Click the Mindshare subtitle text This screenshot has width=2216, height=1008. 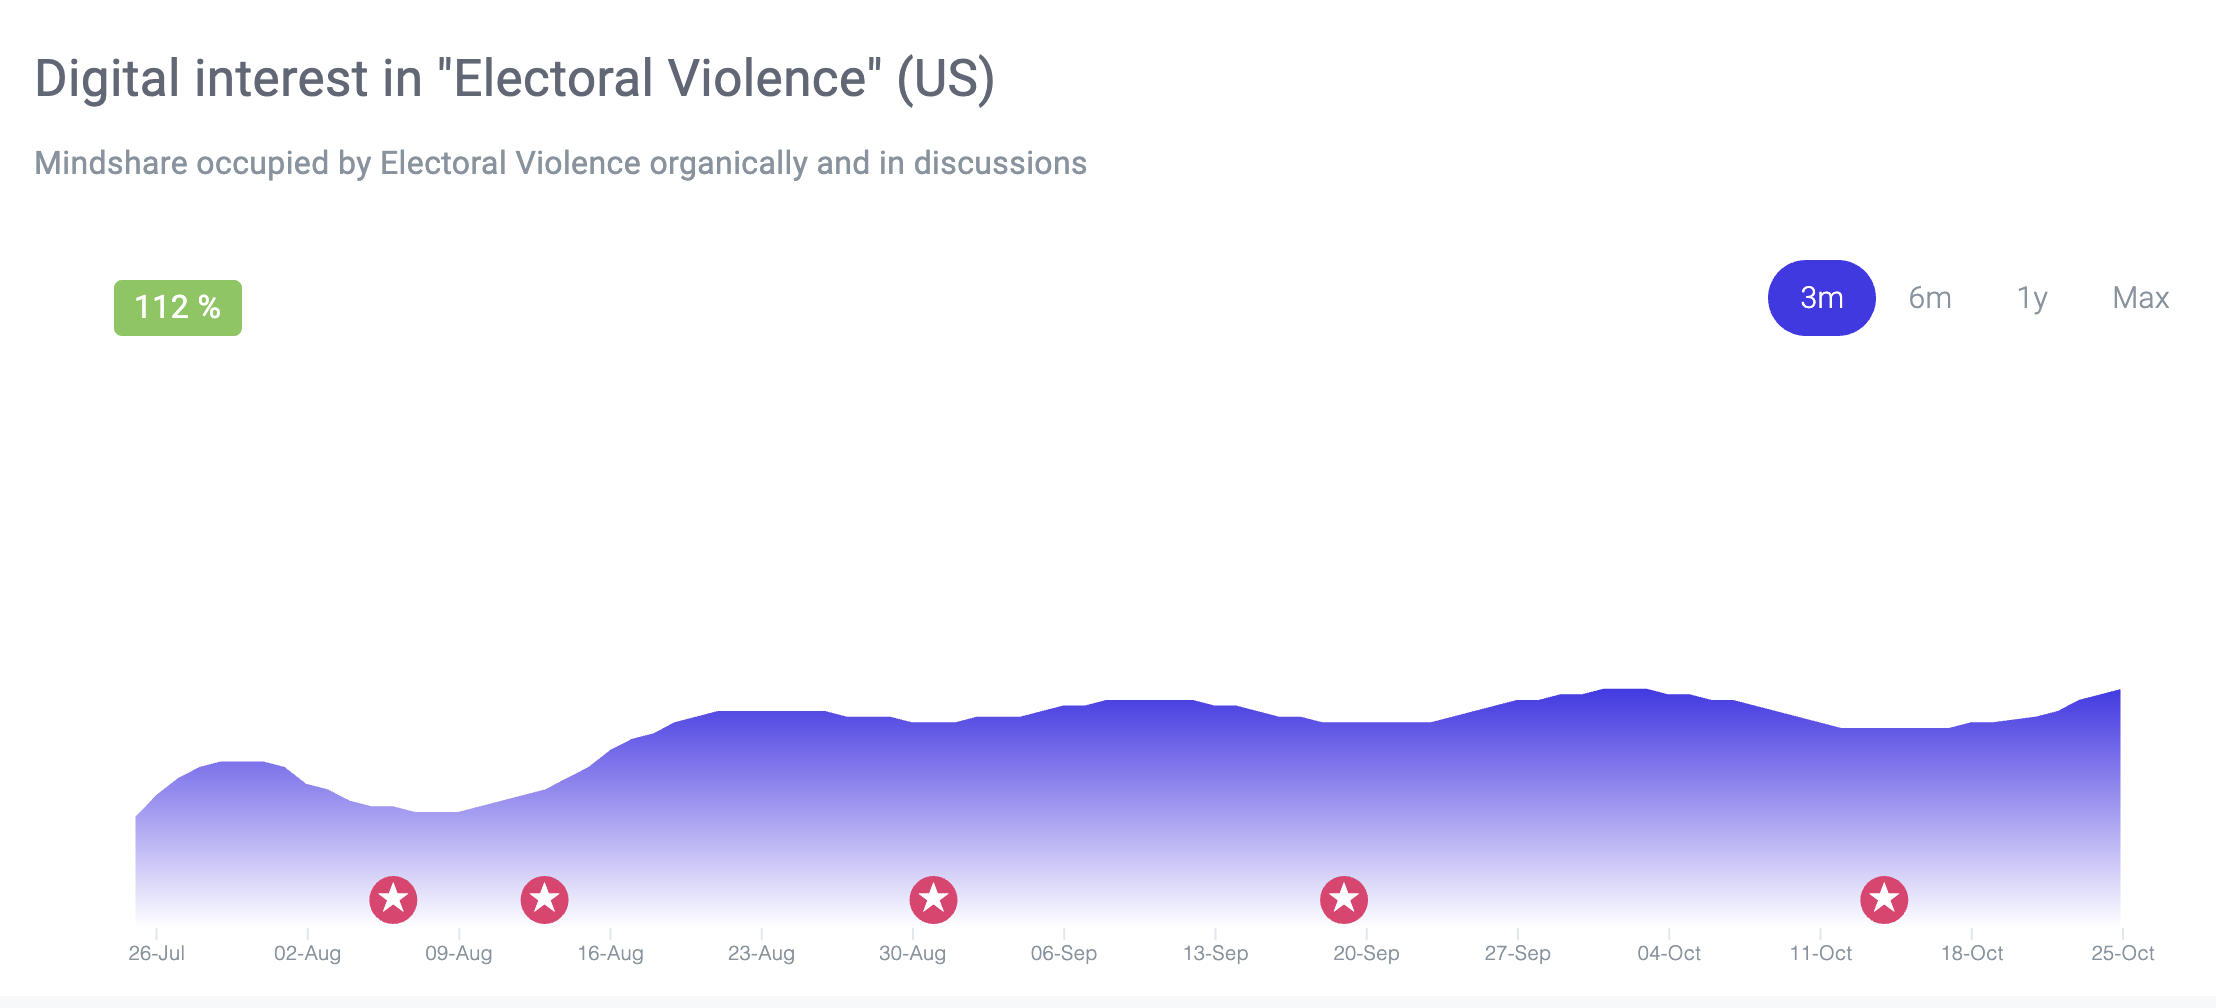pos(560,163)
